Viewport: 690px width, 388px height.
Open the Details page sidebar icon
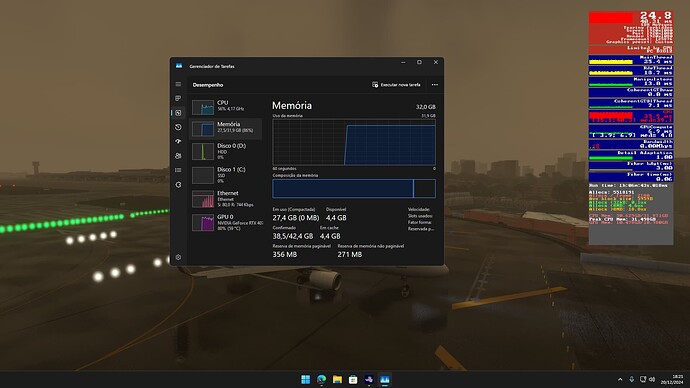click(x=178, y=170)
